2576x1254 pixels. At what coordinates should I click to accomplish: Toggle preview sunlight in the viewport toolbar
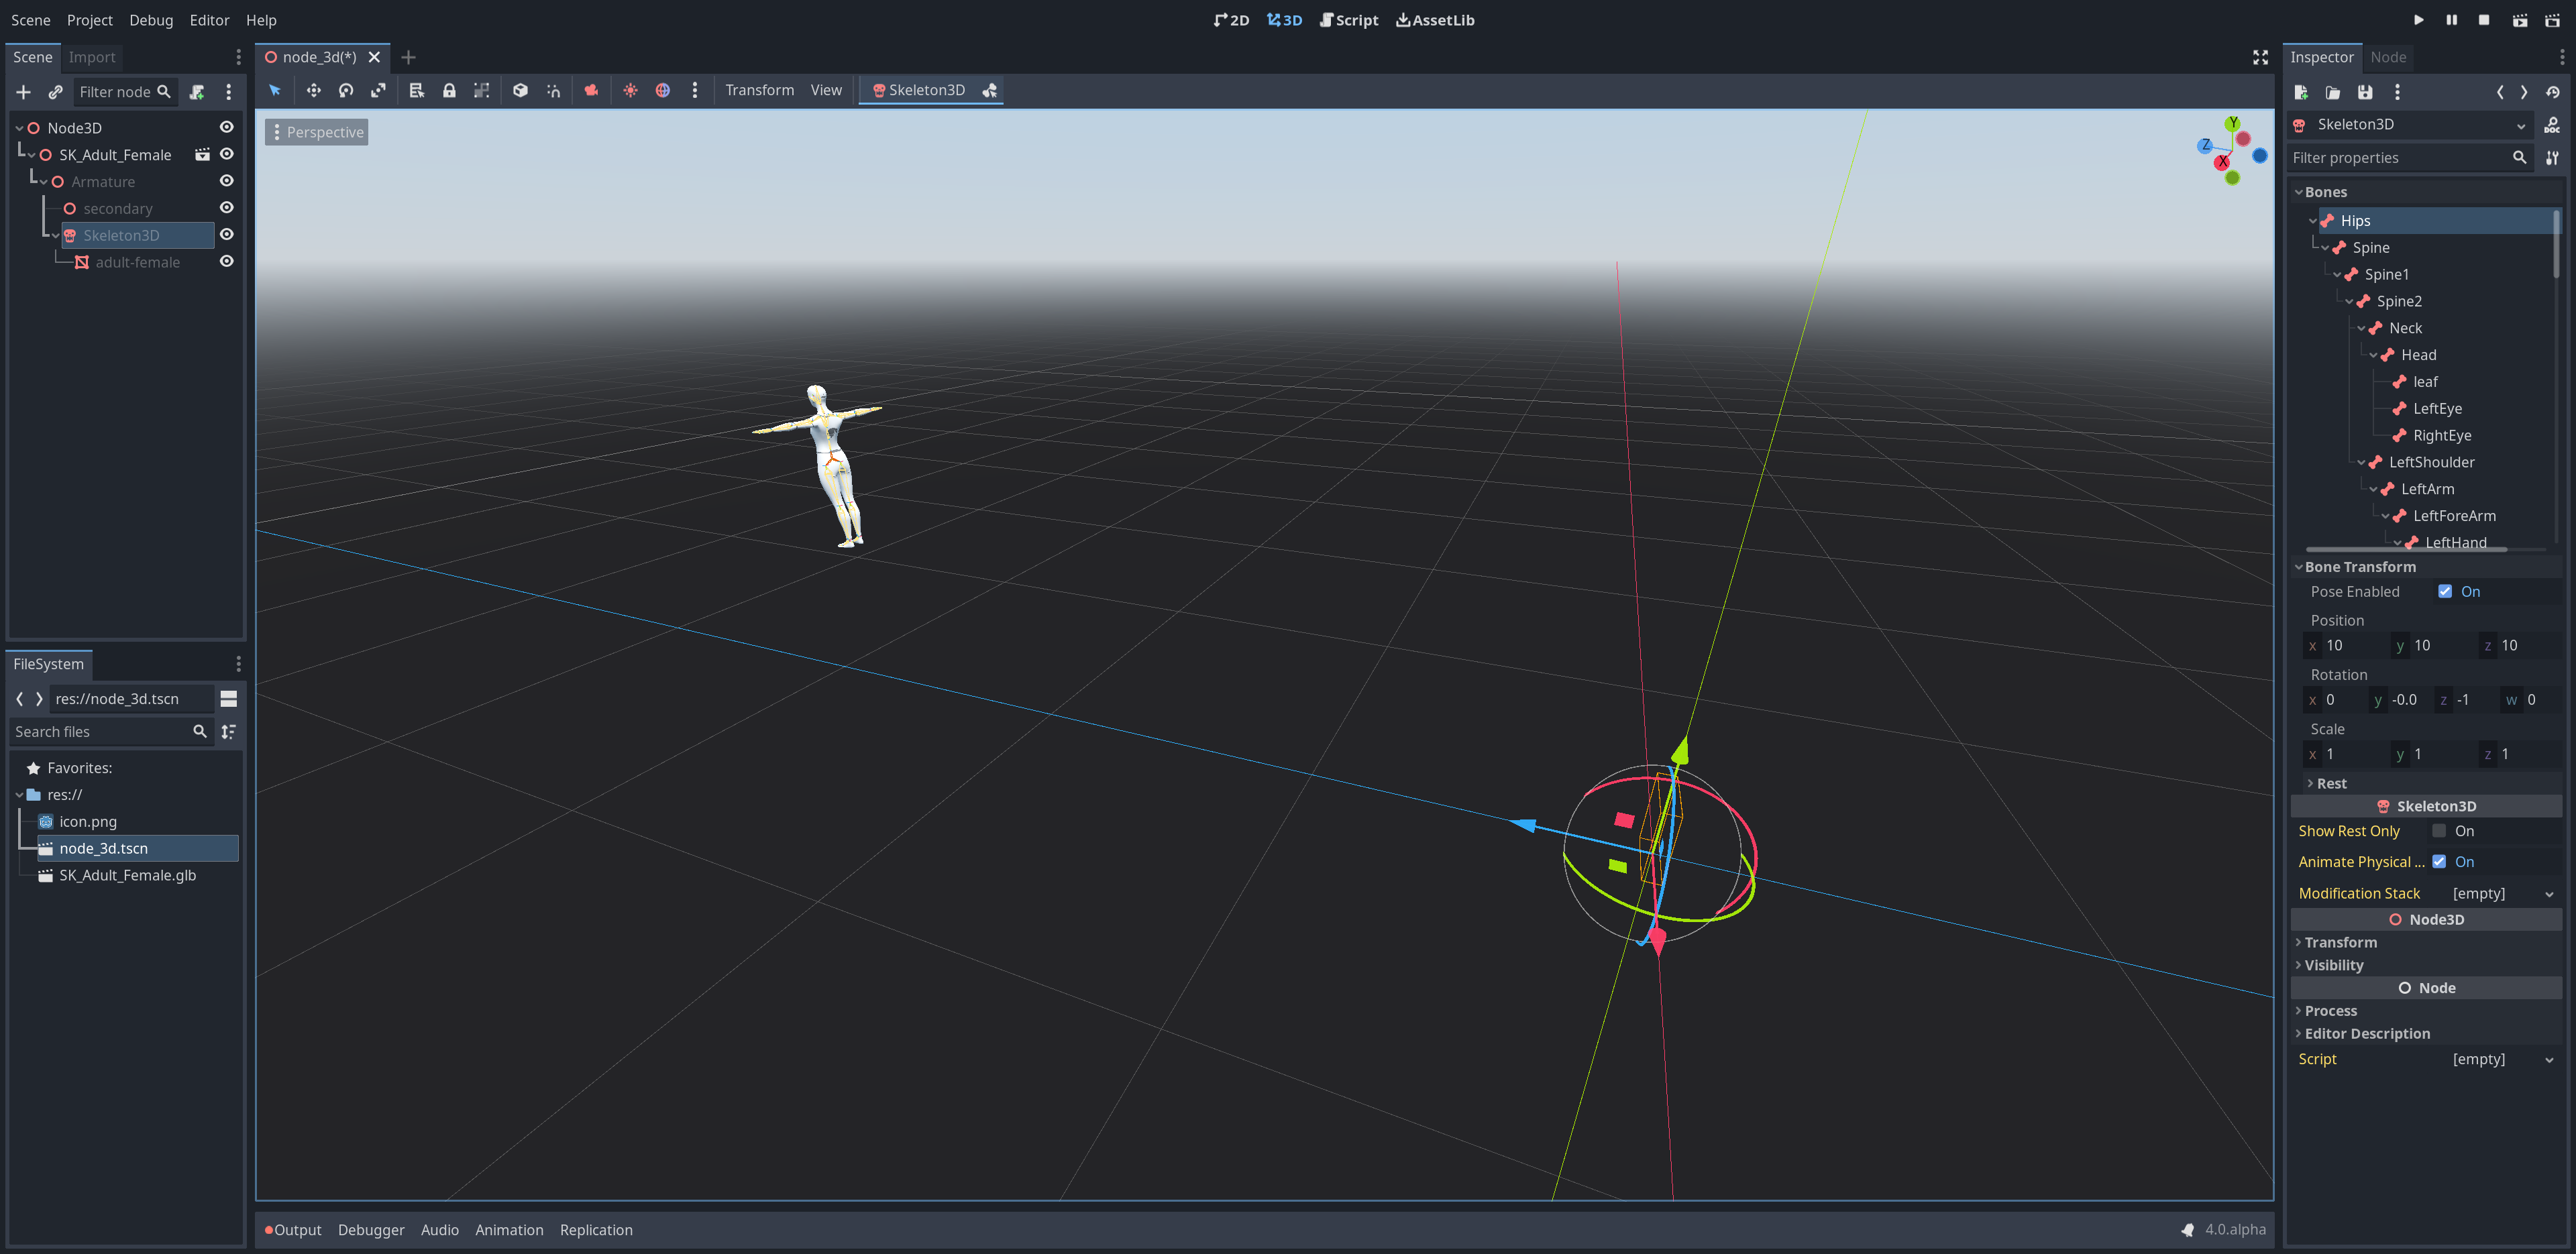pos(631,90)
